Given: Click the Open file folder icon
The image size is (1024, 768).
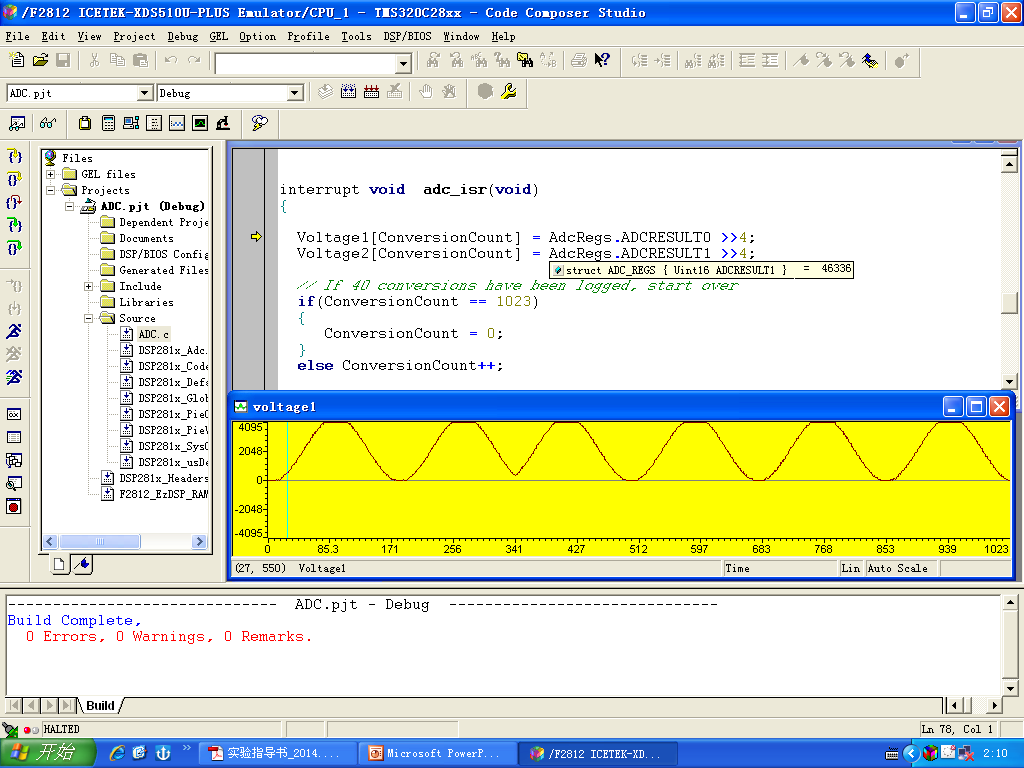Looking at the screenshot, I should (40, 61).
